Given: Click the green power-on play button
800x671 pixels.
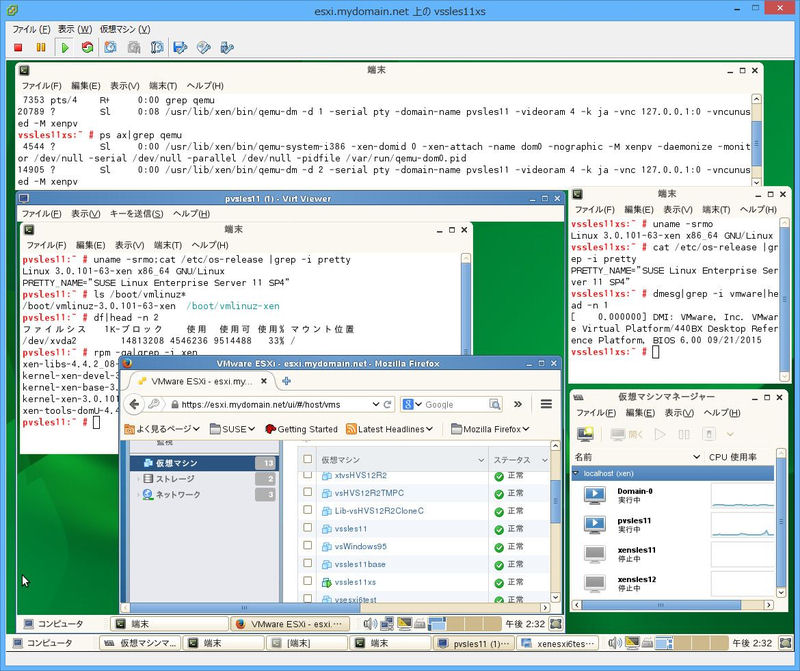Looking at the screenshot, I should pyautogui.click(x=65, y=46).
